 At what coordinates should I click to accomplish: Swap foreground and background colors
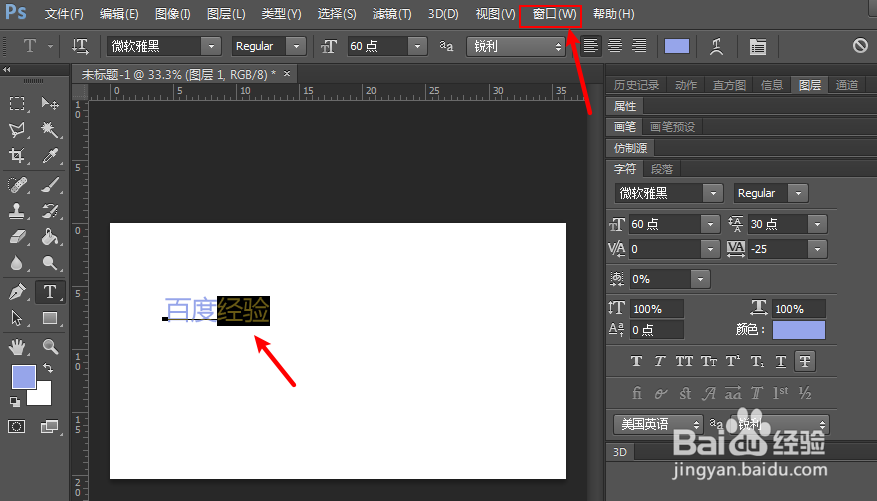(48, 368)
